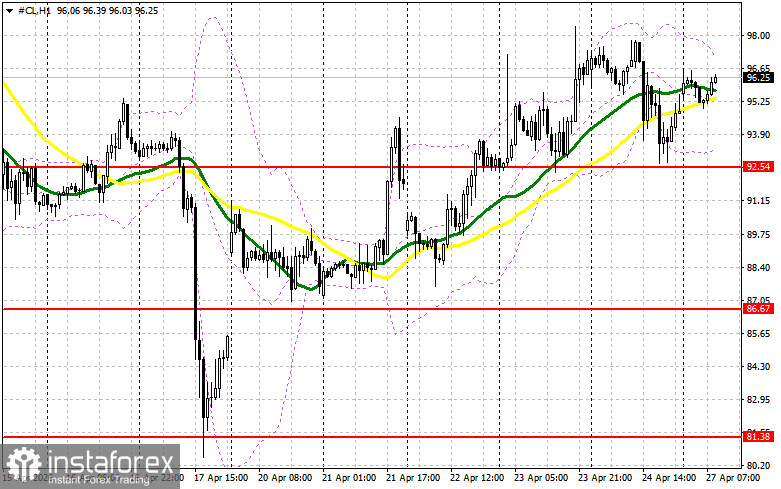Image resolution: width=781 pixels, height=489 pixels.
Task: Click the triangle arrow beside #CL,H1 title
Action: (9, 10)
